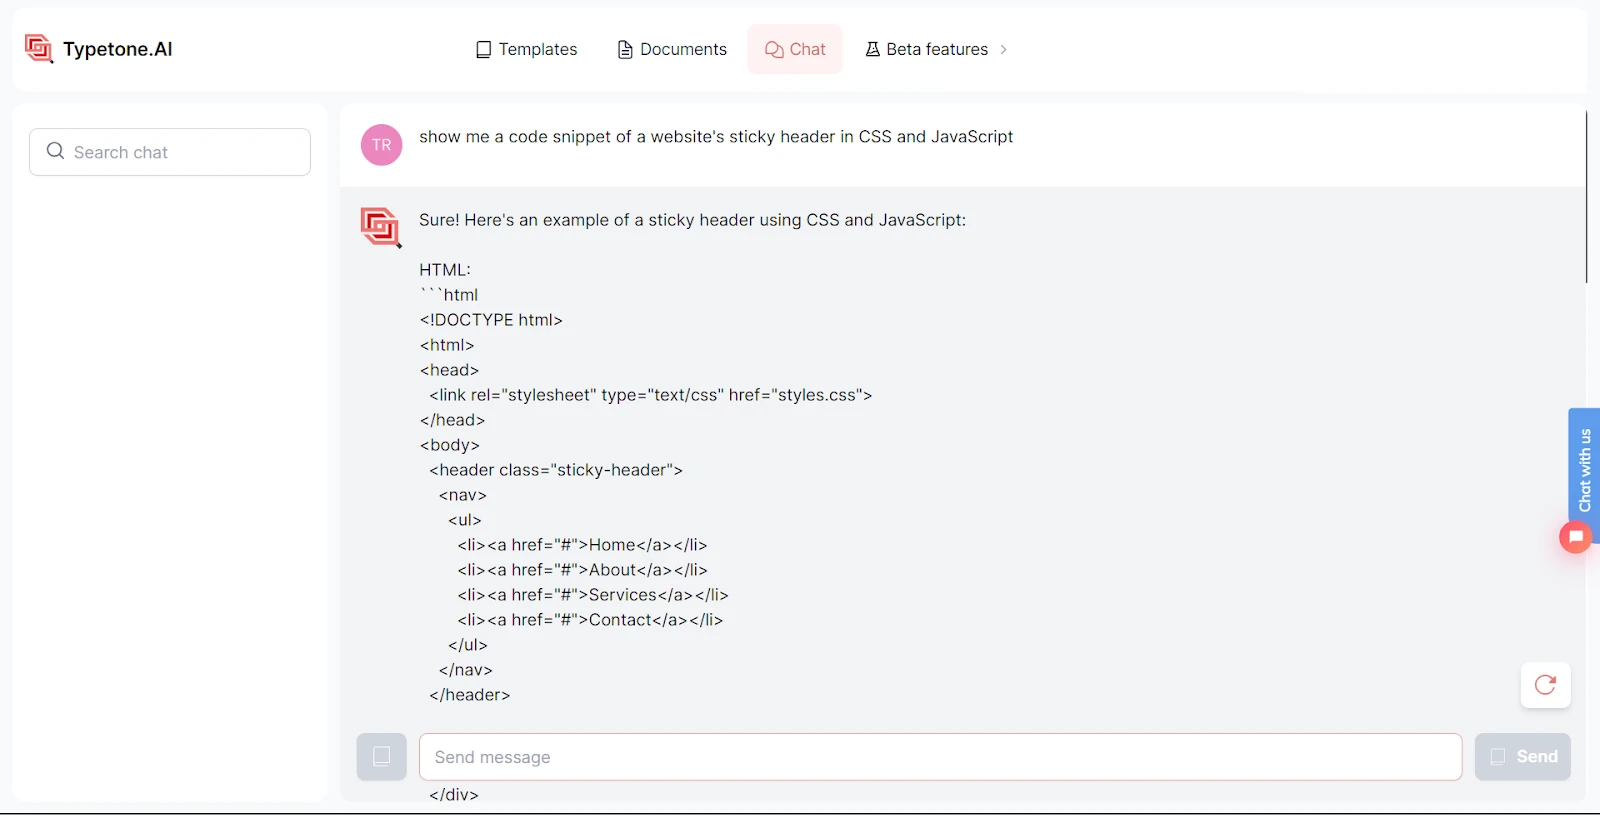Click the magnifier icon in Search chat
The width and height of the screenshot is (1600, 818).
tap(56, 151)
